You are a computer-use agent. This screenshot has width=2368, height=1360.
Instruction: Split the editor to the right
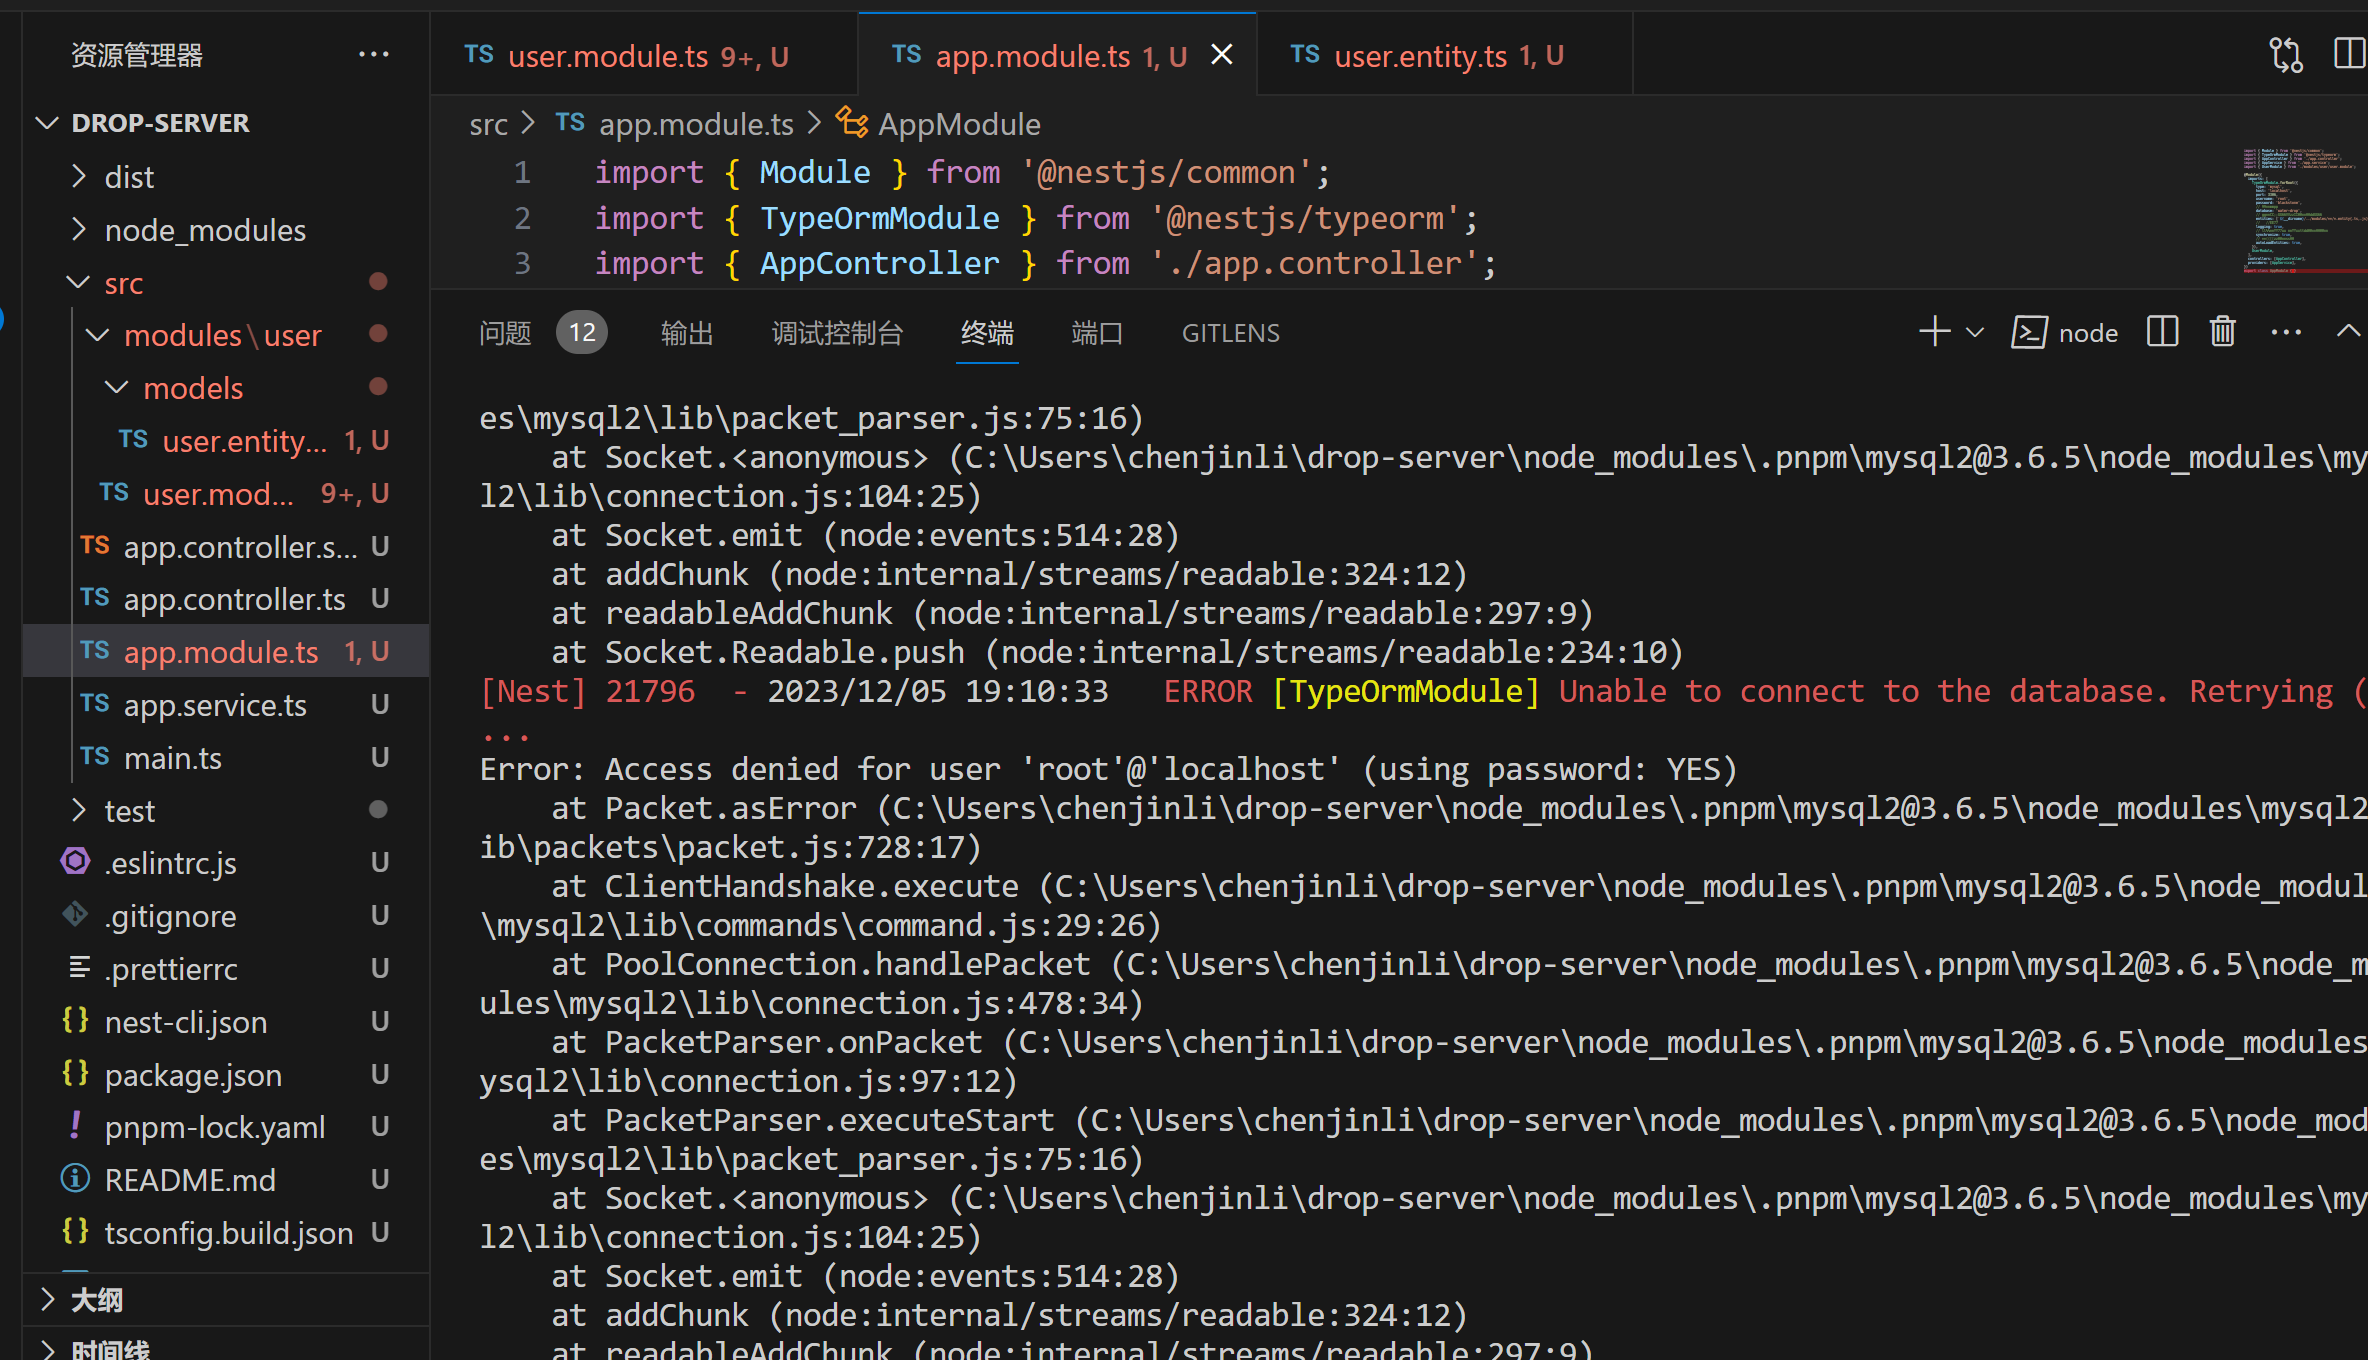[2348, 55]
